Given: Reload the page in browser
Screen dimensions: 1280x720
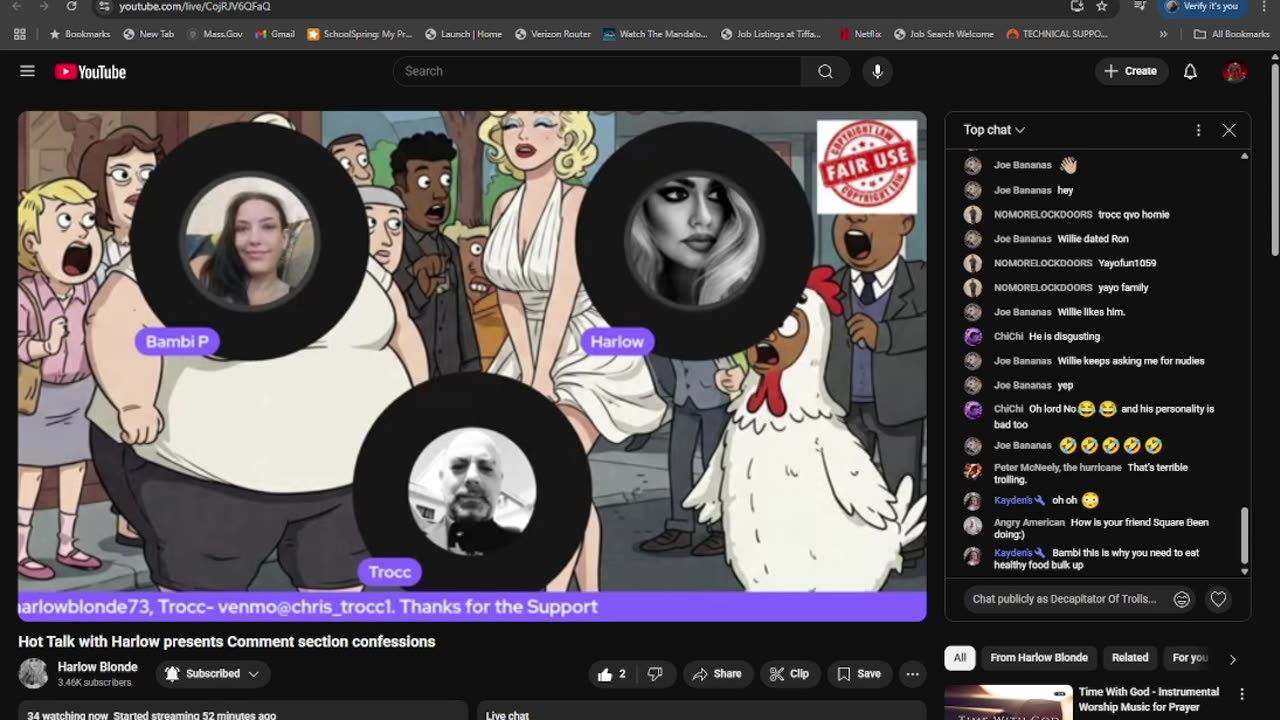Looking at the screenshot, I should click(72, 6).
